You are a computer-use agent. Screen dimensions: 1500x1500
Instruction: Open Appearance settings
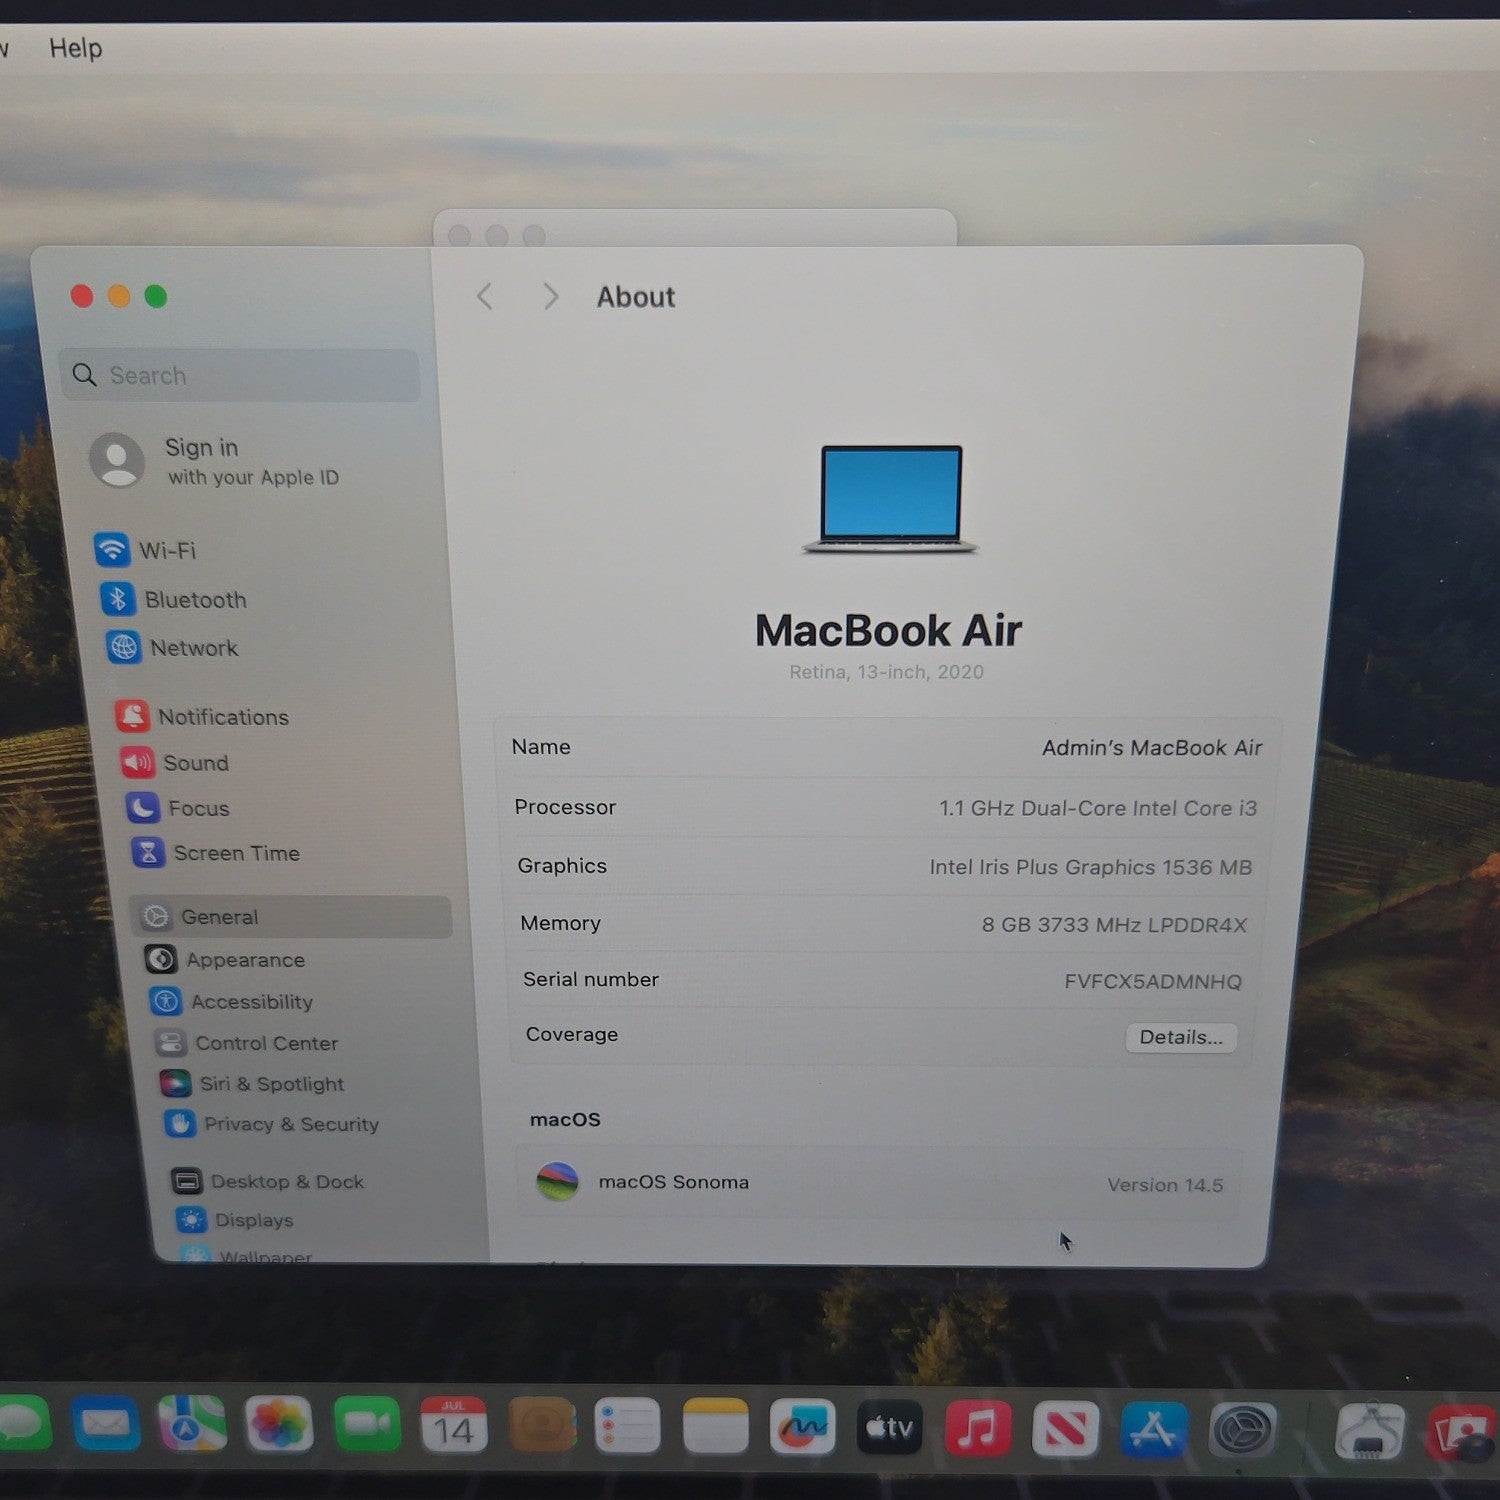click(225, 960)
